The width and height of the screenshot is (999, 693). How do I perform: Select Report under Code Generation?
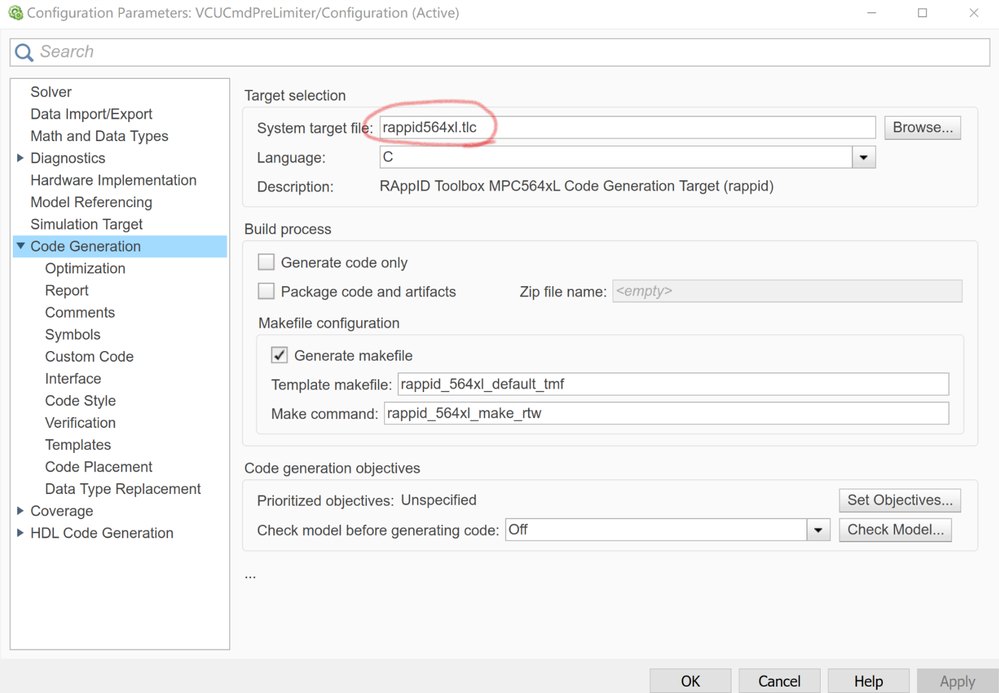pos(66,290)
